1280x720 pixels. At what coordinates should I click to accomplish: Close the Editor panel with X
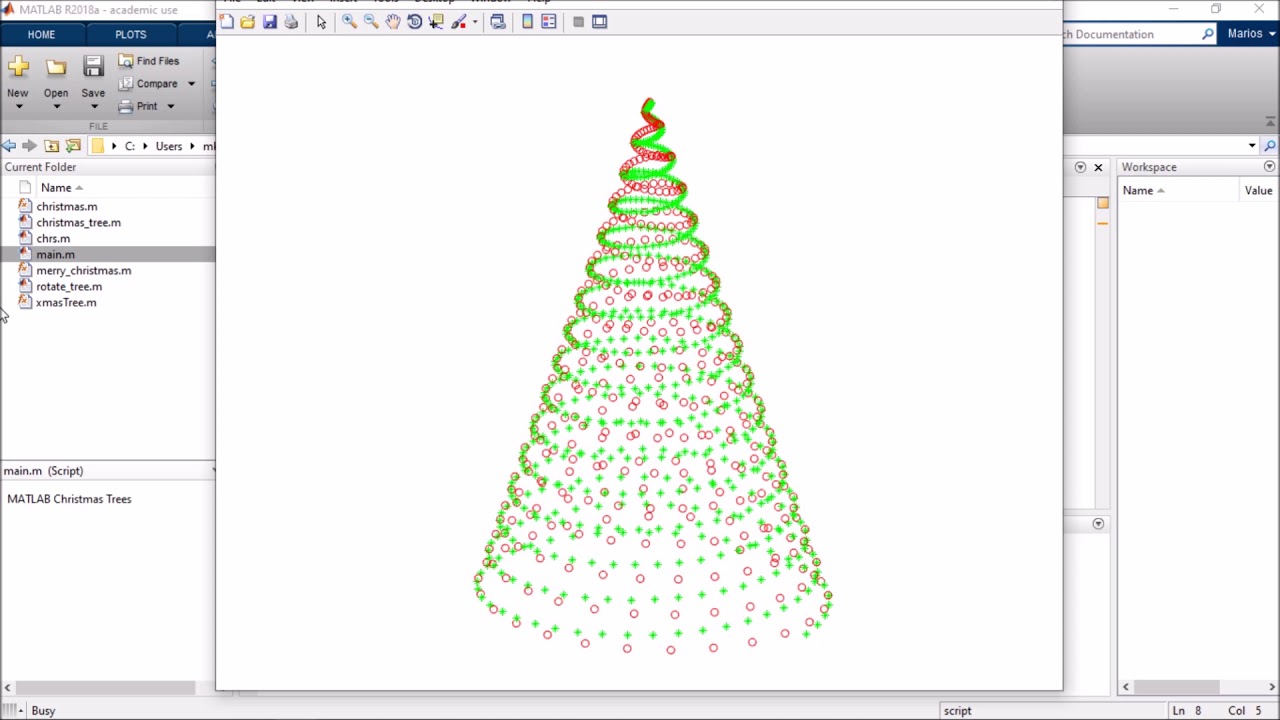(x=1098, y=167)
